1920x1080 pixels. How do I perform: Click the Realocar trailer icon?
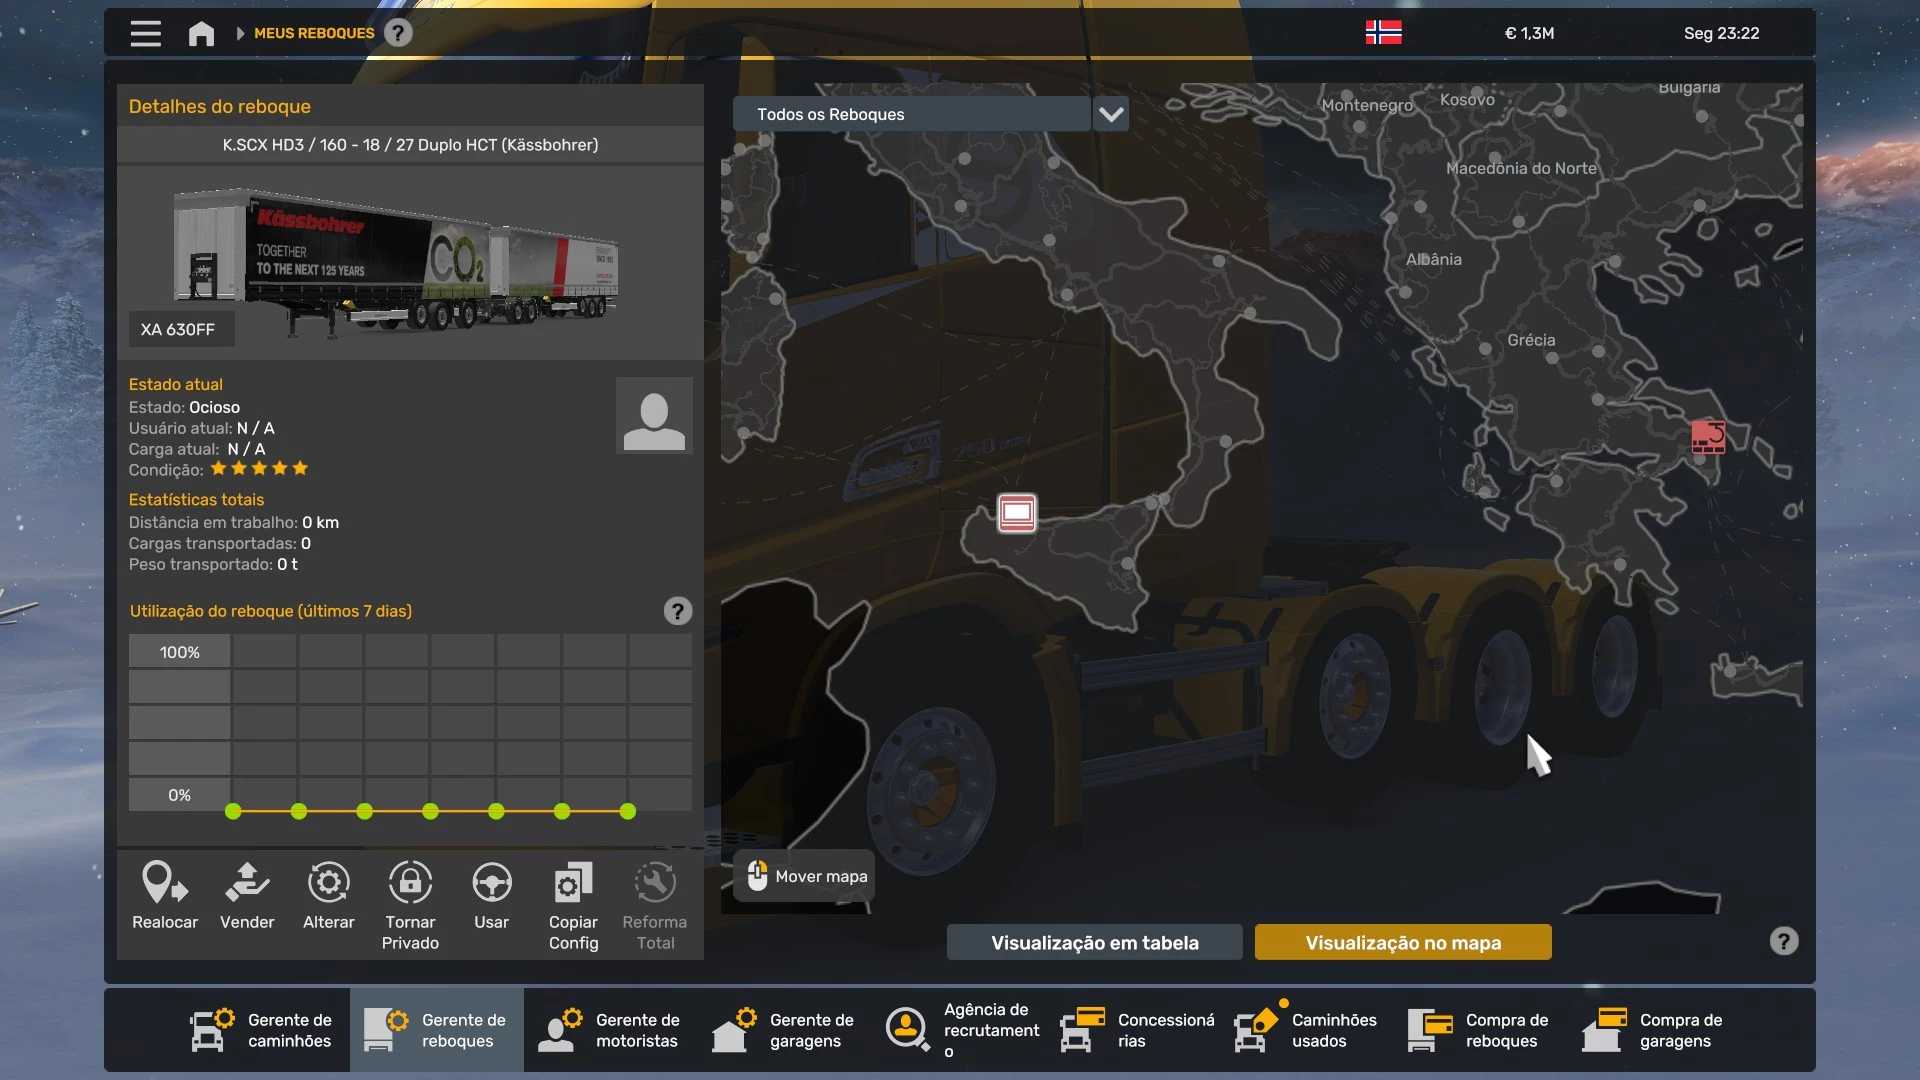coord(165,884)
